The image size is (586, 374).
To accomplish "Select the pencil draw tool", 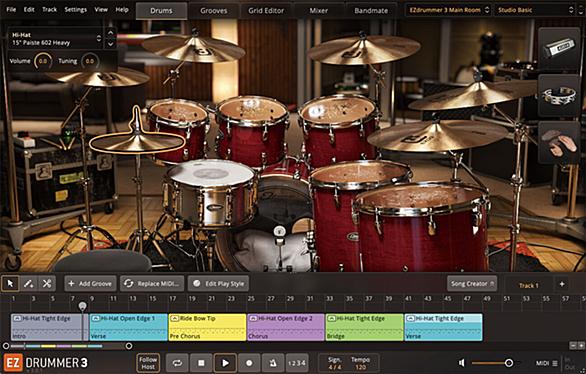I will coord(28,284).
